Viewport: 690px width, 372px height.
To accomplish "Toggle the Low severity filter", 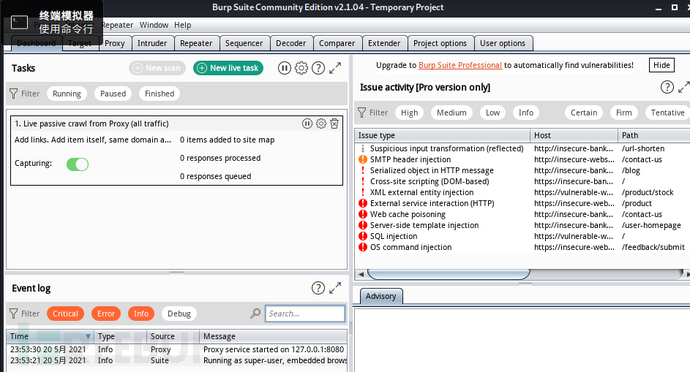I will coord(492,113).
